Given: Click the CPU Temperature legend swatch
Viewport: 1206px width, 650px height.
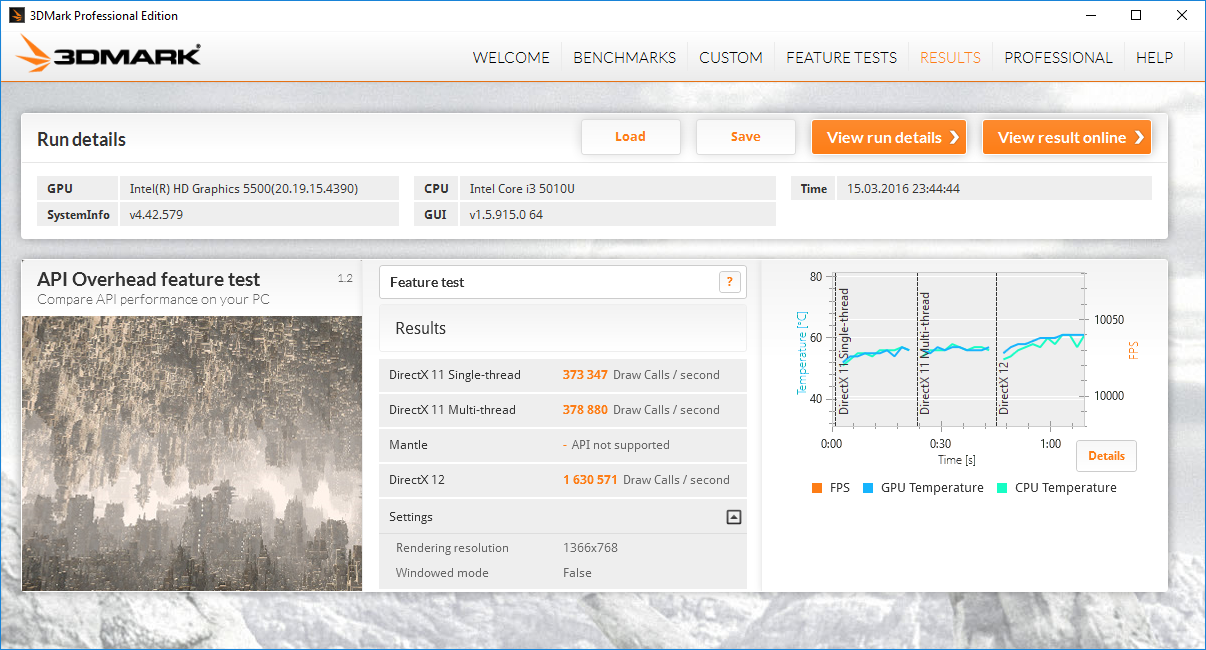Looking at the screenshot, I should 1001,488.
